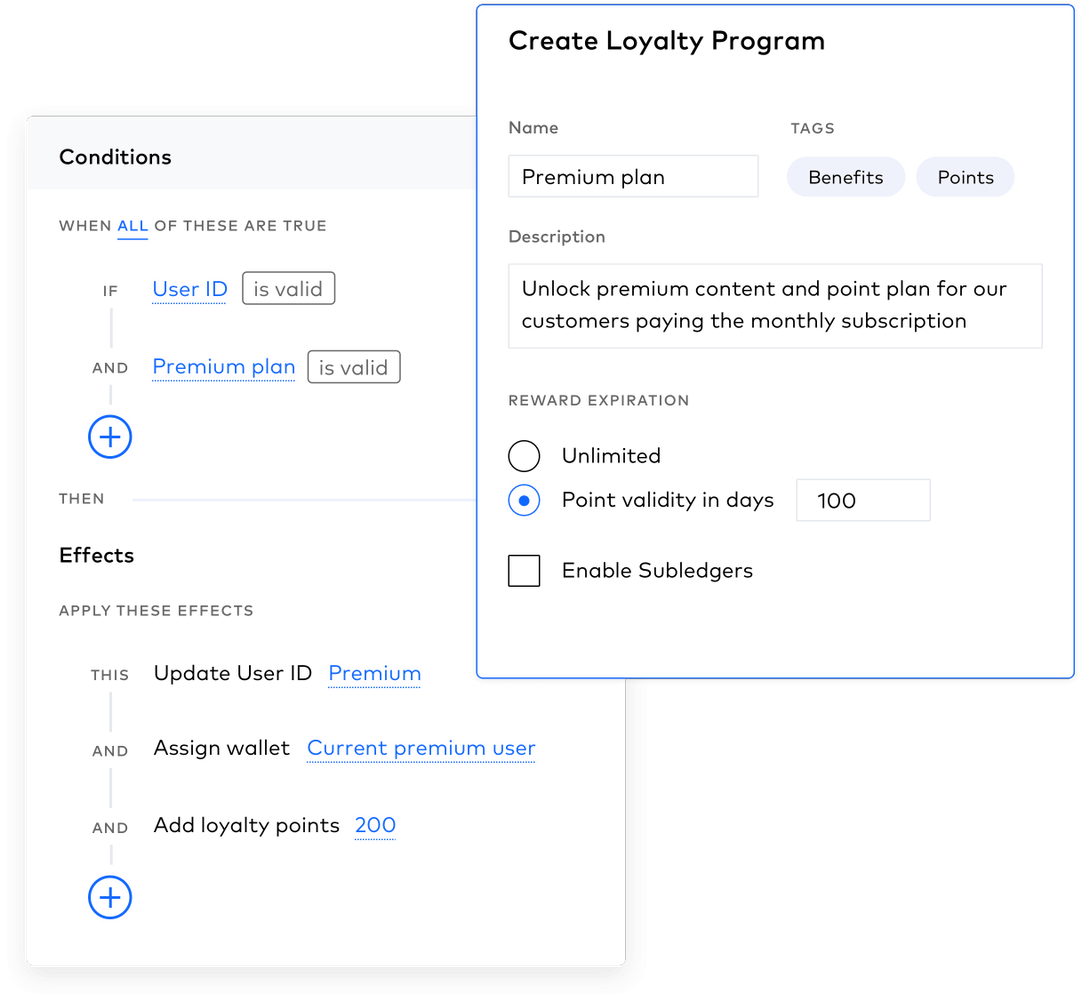Edit the 200 loyalty points value

[375, 825]
